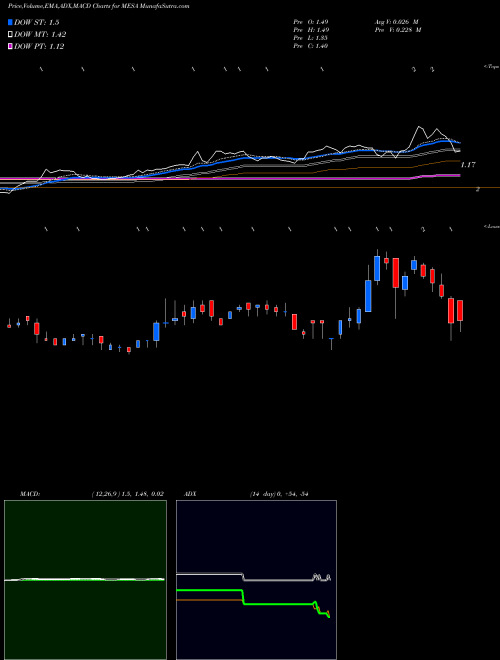The width and height of the screenshot is (500, 660).
Task: Click the MACD '(12,26,9) 1.5, 1.48, 0.02' values
Action: tap(127, 494)
